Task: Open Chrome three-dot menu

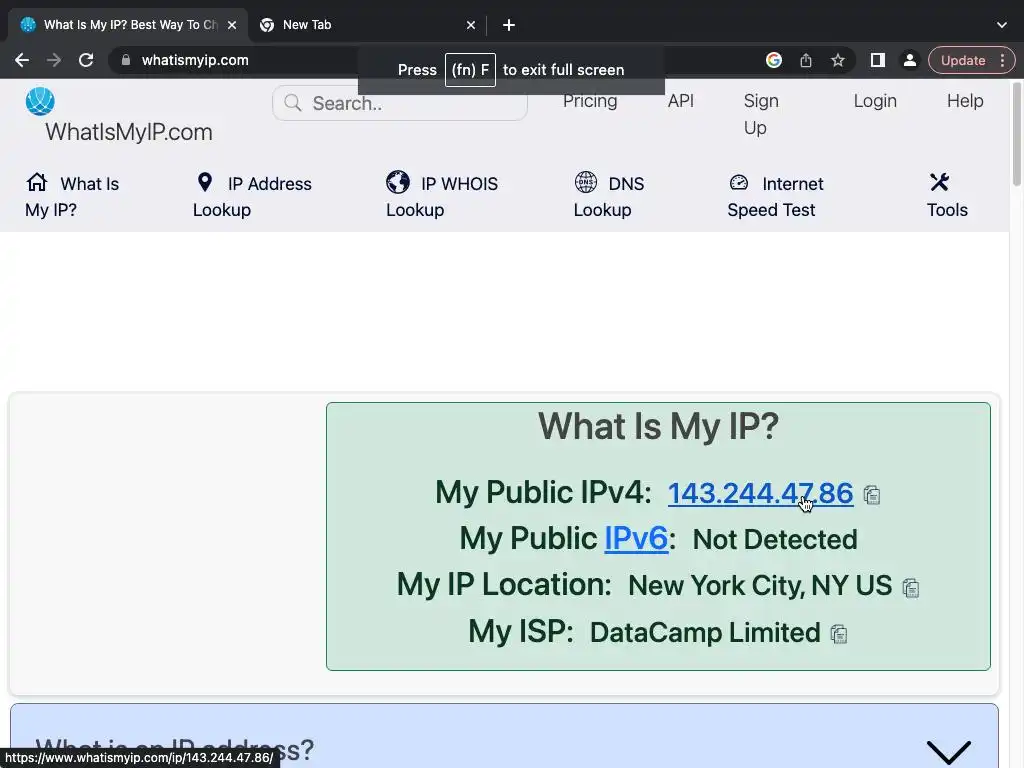Action: tap(1002, 60)
